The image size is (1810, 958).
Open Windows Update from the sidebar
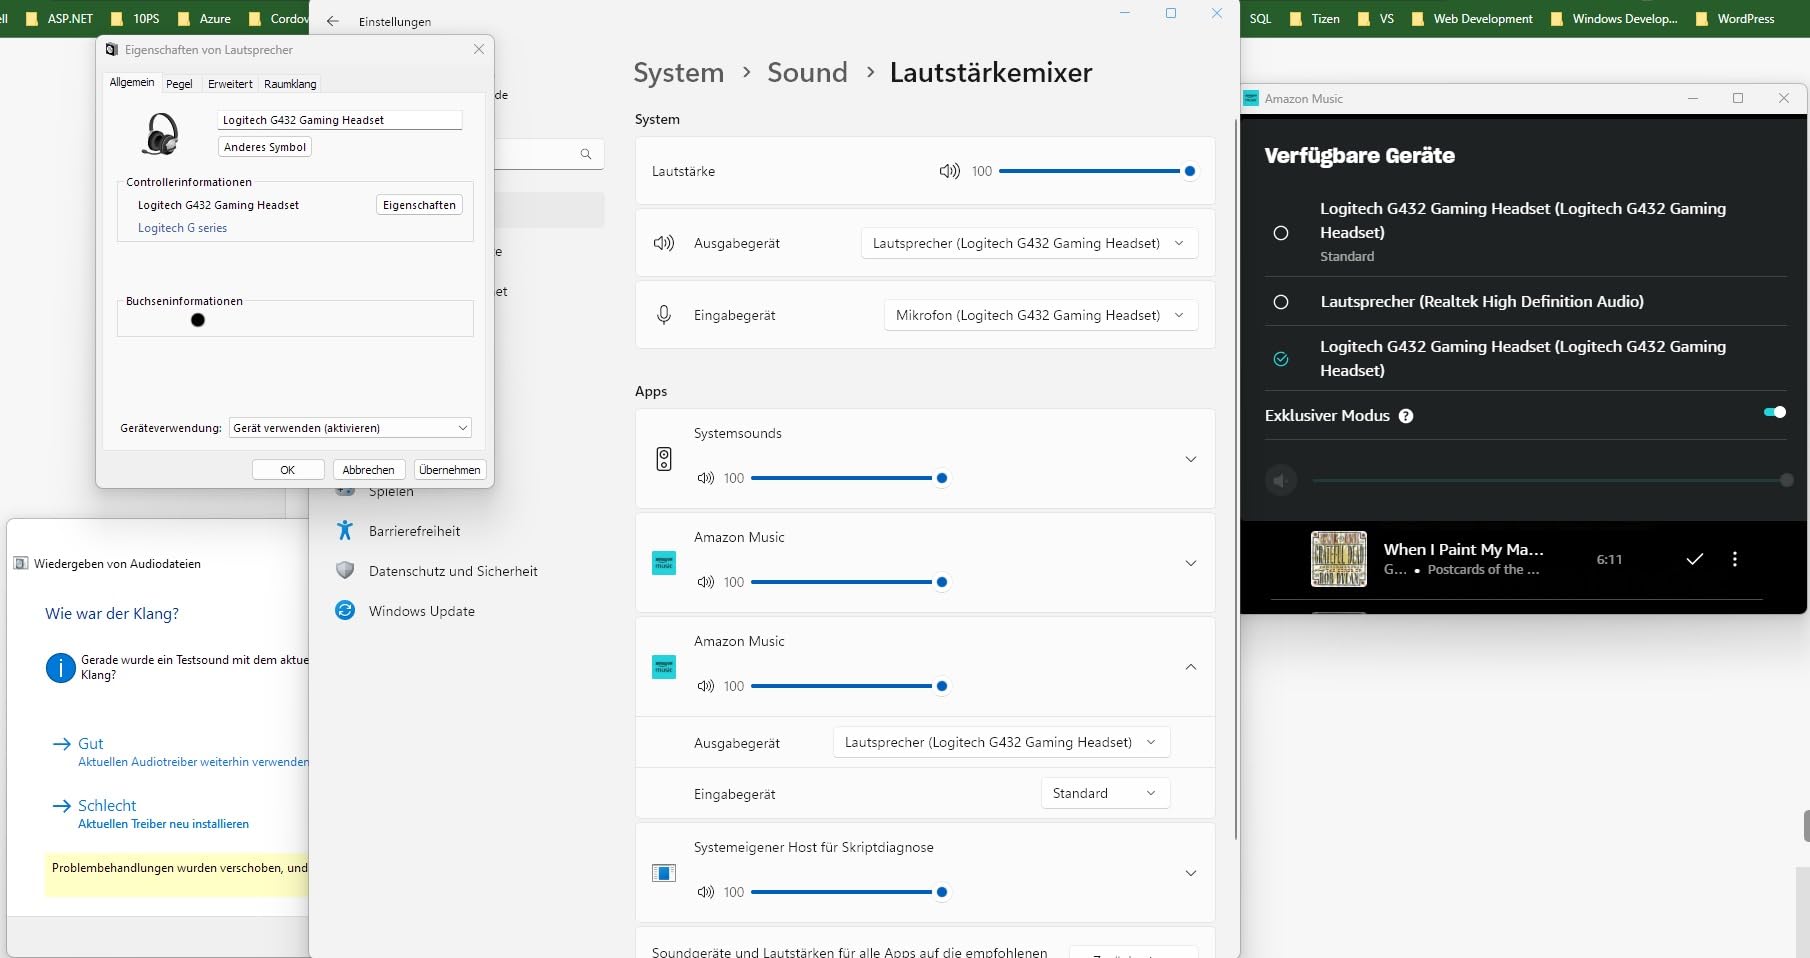pyautogui.click(x=421, y=611)
